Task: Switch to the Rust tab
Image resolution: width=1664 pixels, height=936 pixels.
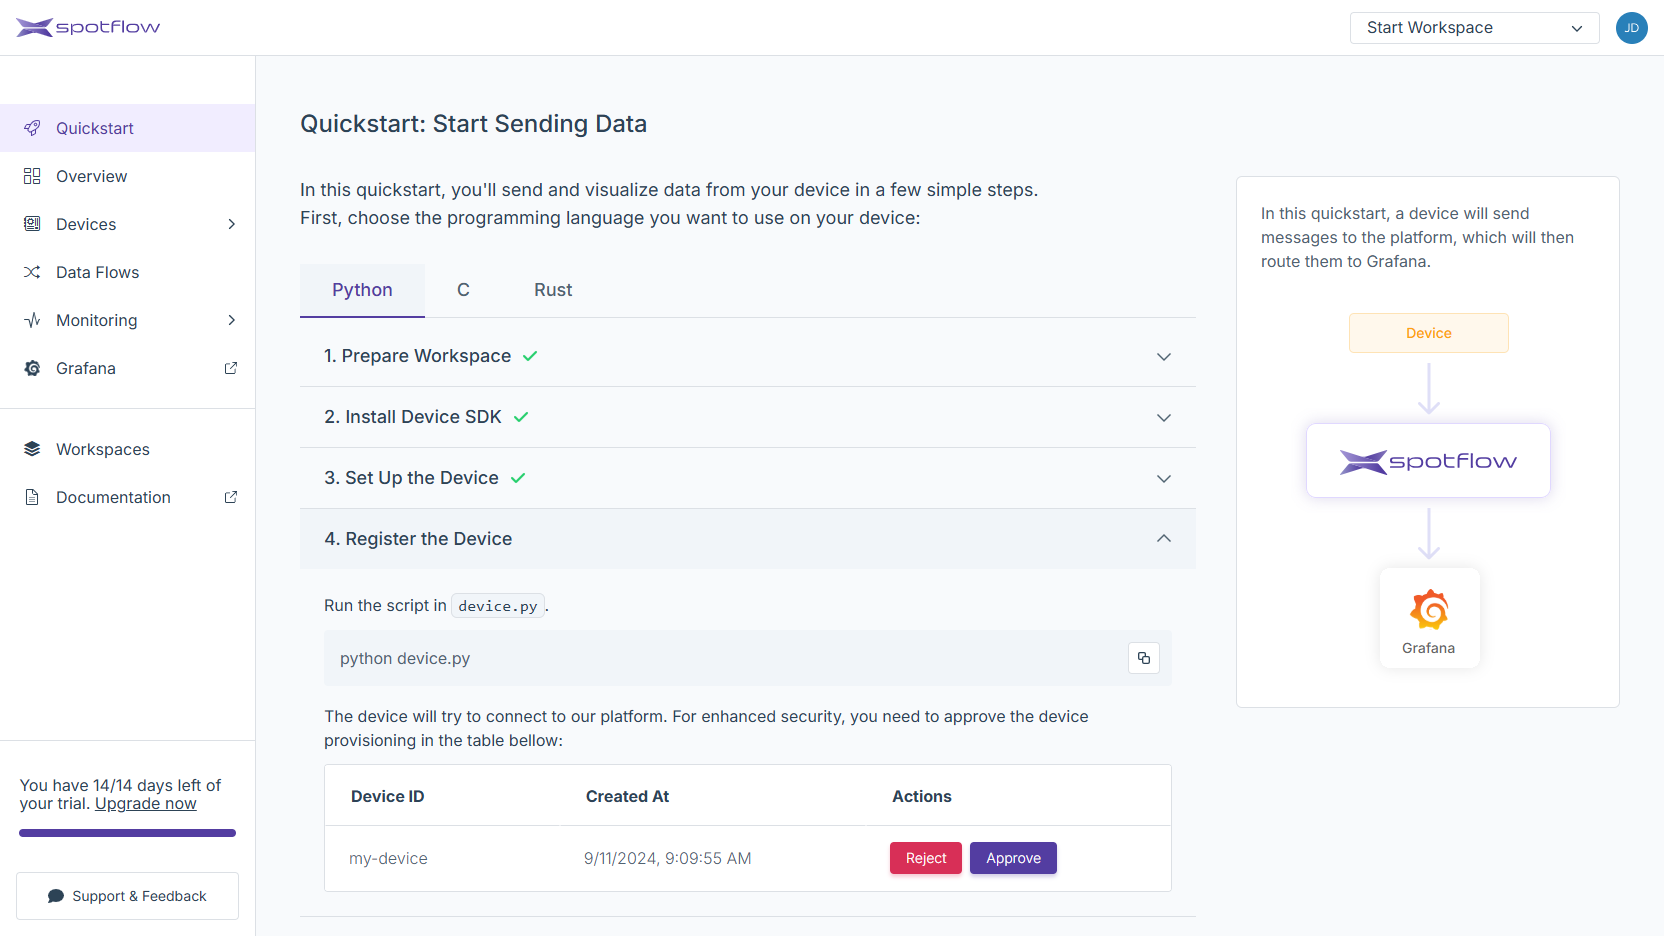Action: point(553,290)
